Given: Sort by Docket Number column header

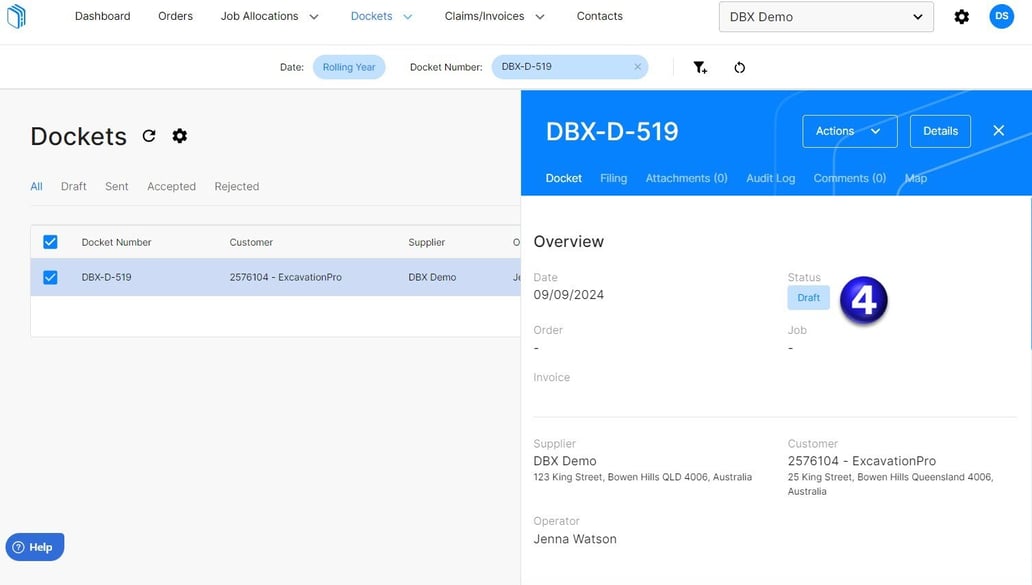Looking at the screenshot, I should coord(116,242).
